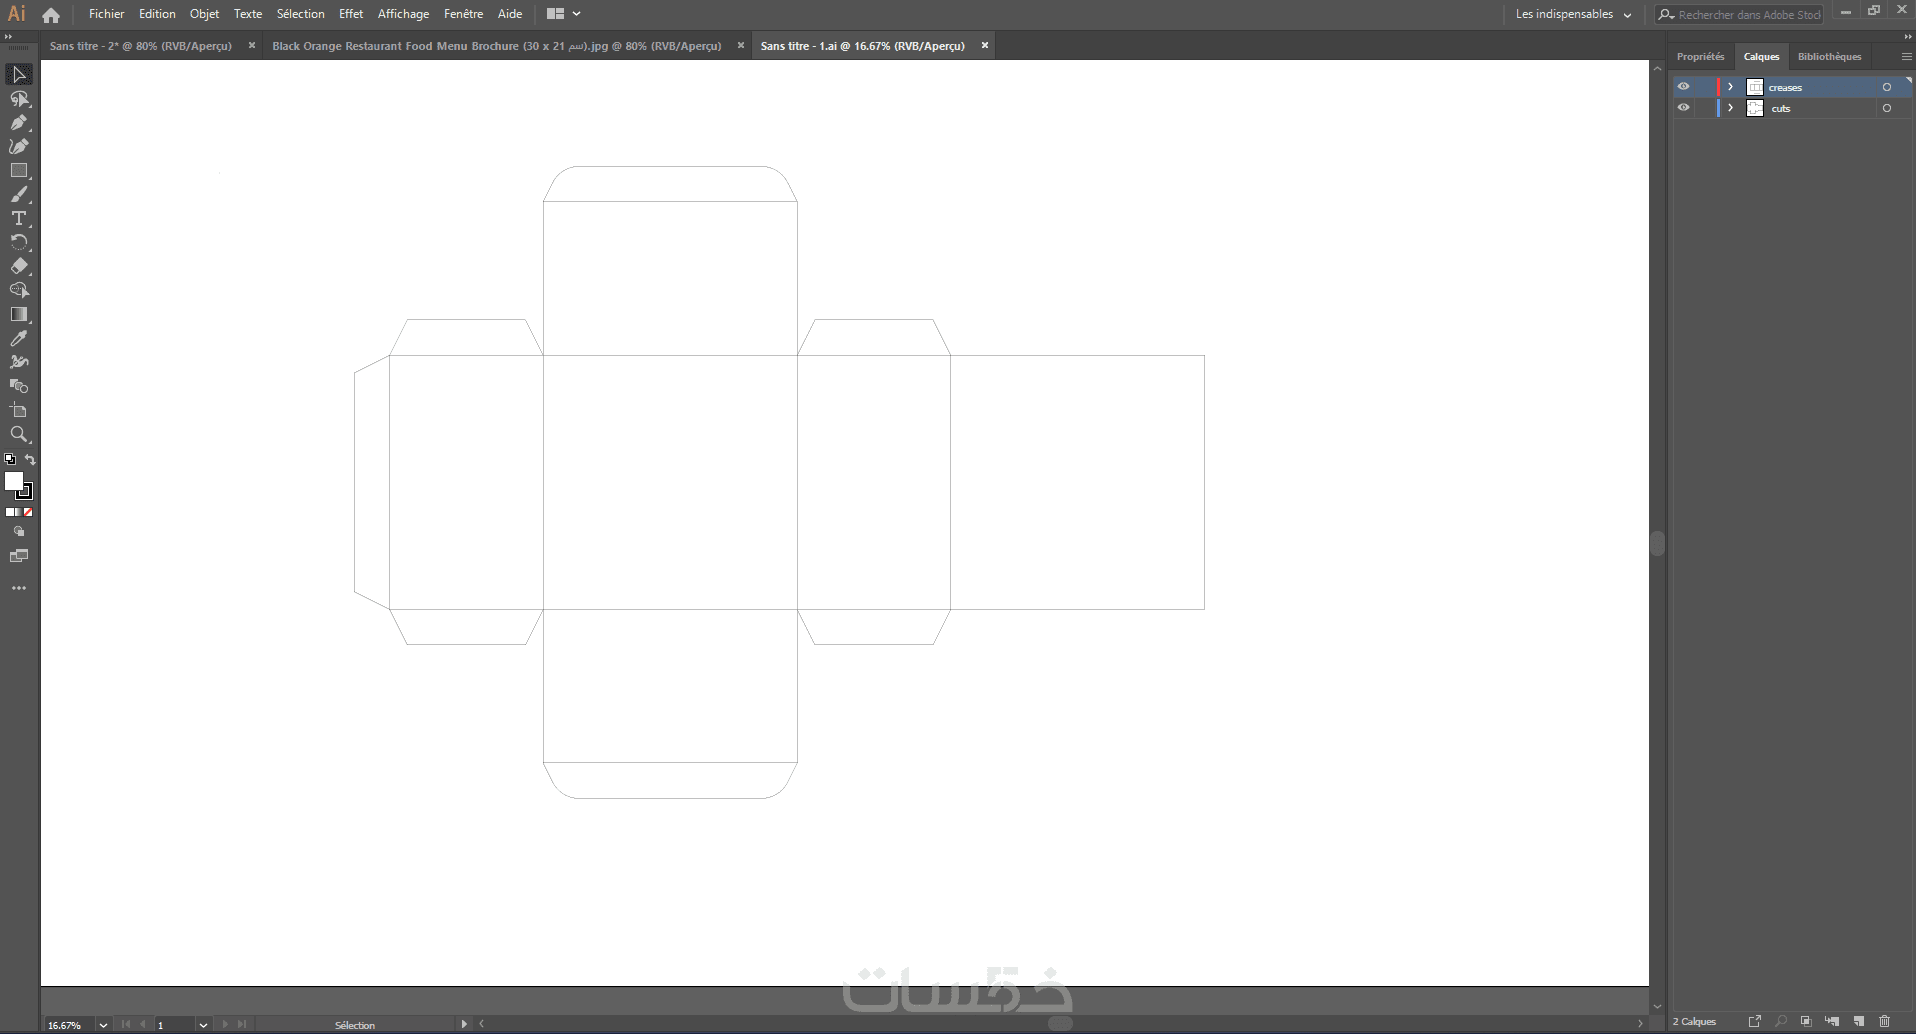Set fill to None swatch
Image resolution: width=1916 pixels, height=1034 pixels.
[x=28, y=512]
